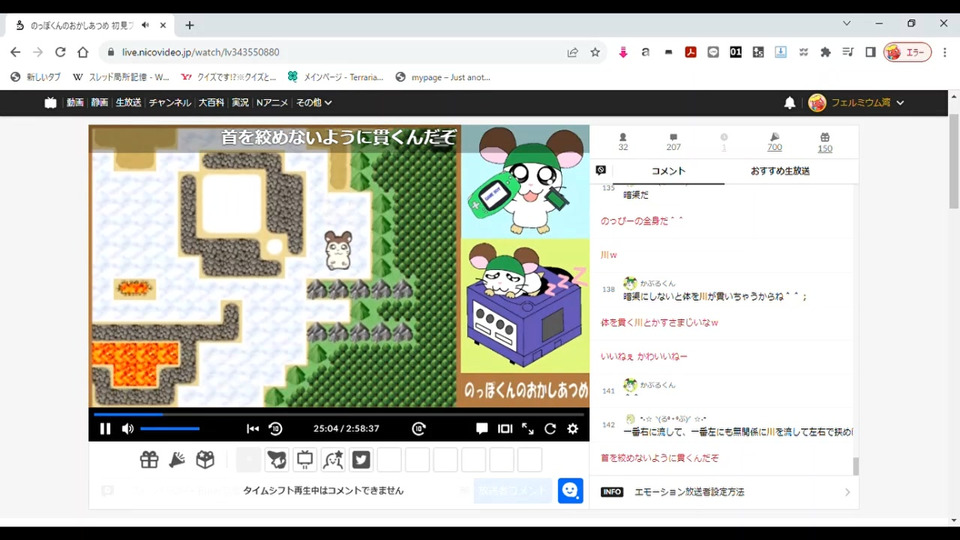The width and height of the screenshot is (960, 540).
Task: Open the pink download arrow extension
Action: [623, 53]
